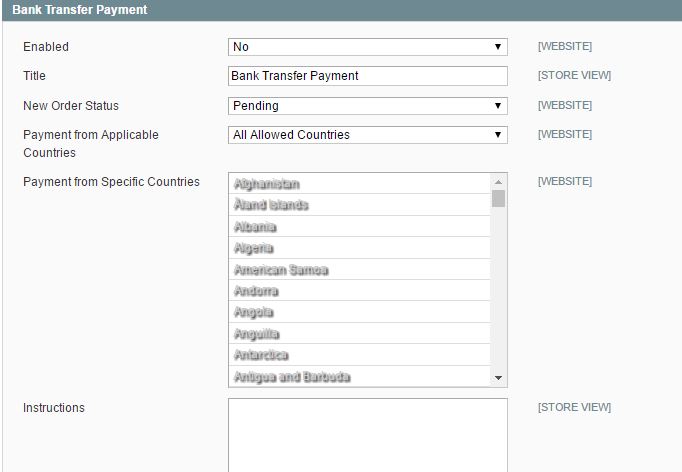Click the Title input field
Image resolution: width=682 pixels, height=472 pixels.
coord(368,76)
